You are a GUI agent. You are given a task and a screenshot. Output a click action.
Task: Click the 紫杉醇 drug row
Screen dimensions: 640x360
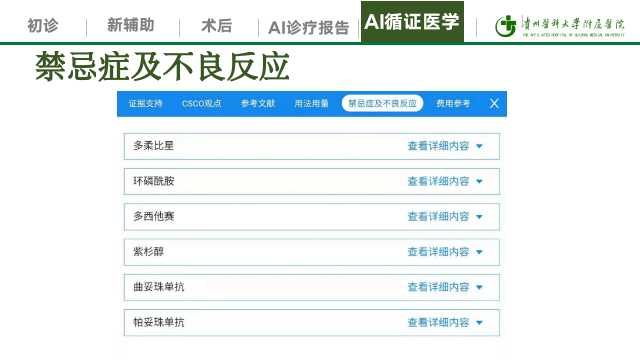[x=312, y=252]
